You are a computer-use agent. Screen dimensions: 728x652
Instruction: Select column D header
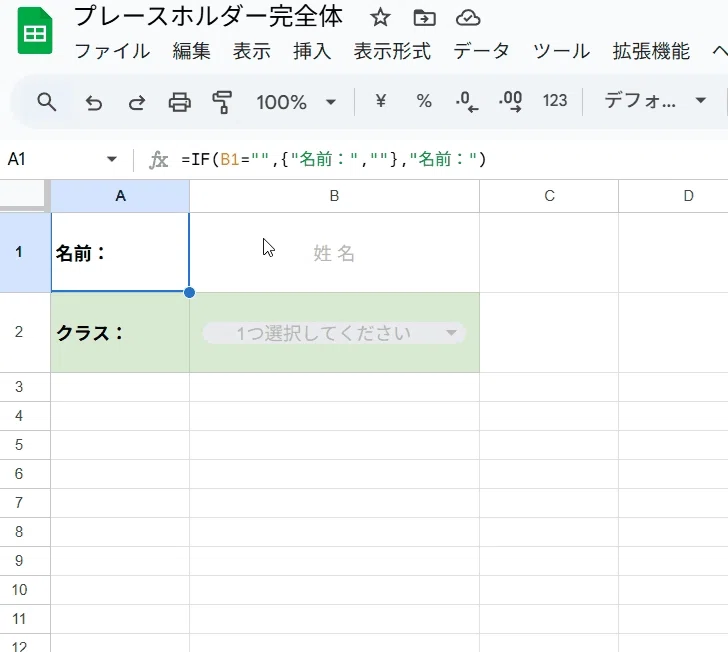point(674,196)
